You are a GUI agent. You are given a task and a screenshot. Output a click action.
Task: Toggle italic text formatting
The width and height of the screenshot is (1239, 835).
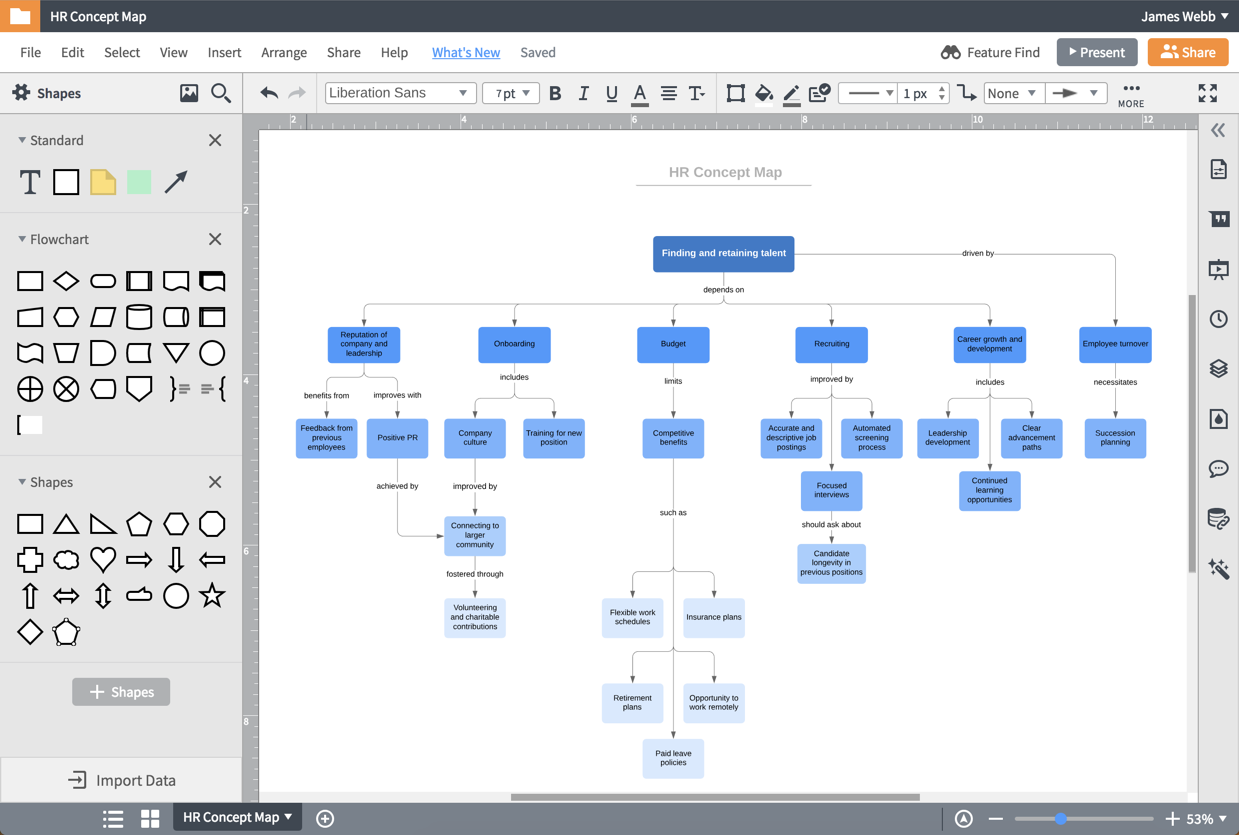point(583,93)
